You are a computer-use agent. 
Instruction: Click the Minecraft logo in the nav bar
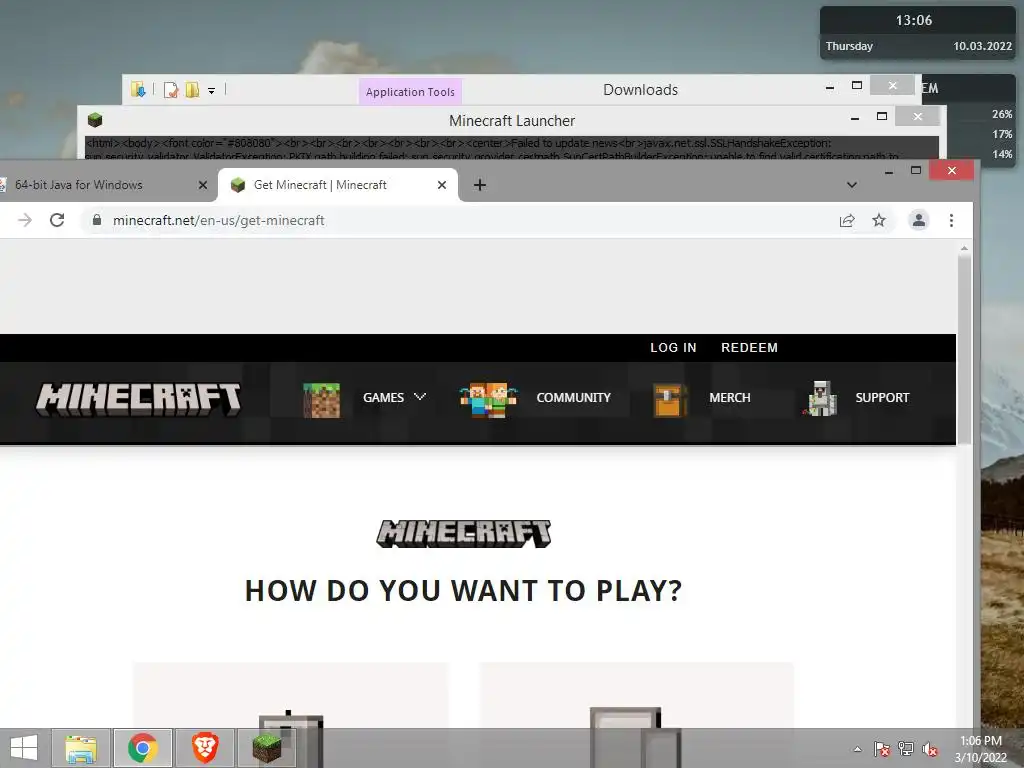pos(138,398)
